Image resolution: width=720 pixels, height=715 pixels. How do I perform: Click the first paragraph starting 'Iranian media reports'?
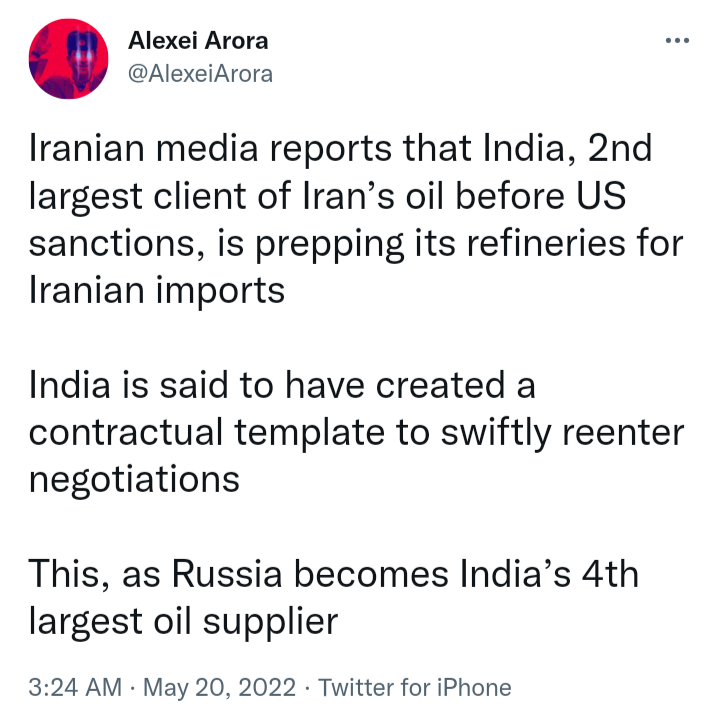pos(356,219)
